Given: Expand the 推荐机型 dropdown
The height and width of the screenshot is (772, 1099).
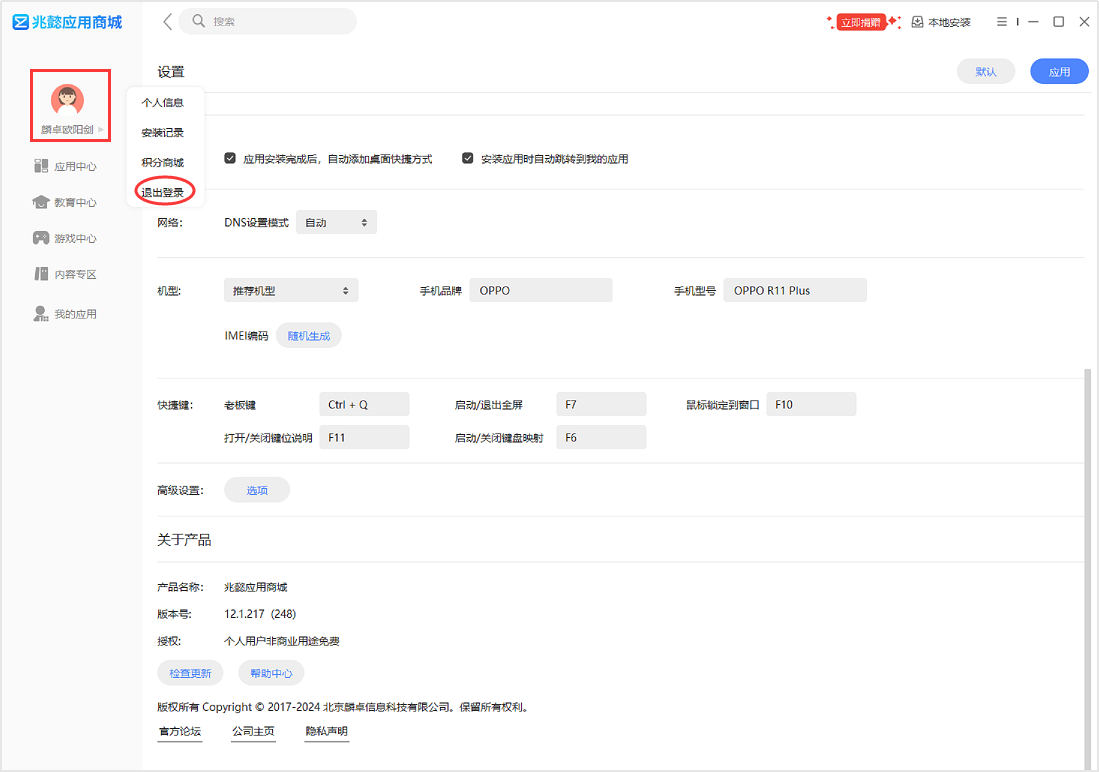Looking at the screenshot, I should click(290, 291).
